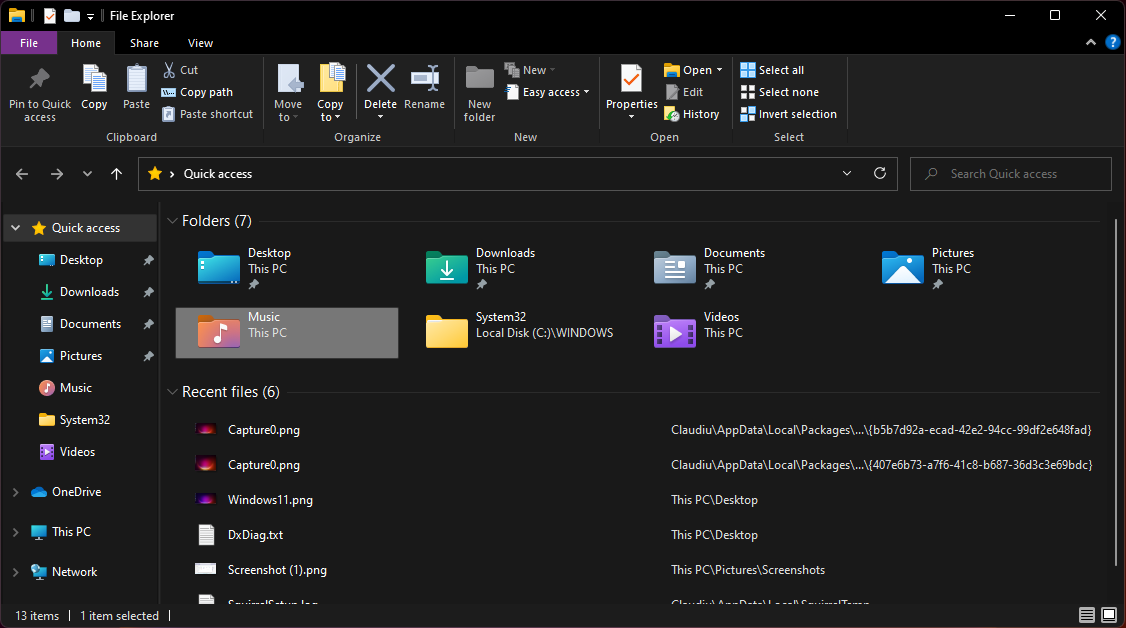Click Copy path in the ribbon
The height and width of the screenshot is (628, 1126).
197,92
